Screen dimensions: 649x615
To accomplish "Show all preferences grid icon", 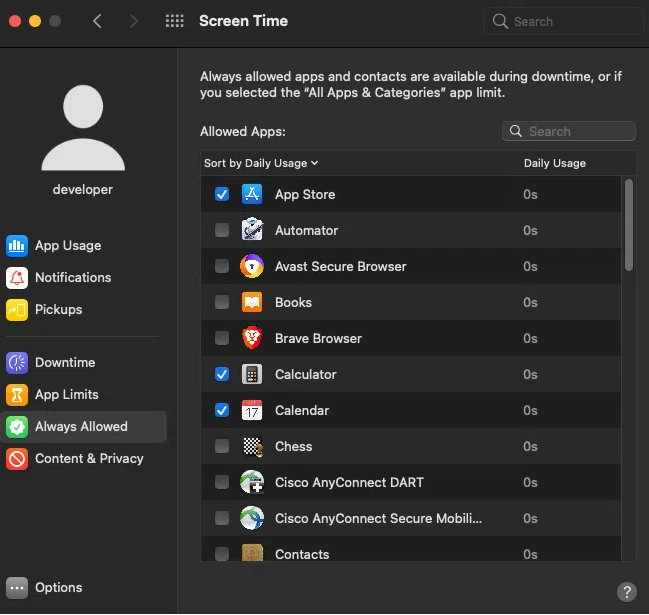I will tap(174, 21).
